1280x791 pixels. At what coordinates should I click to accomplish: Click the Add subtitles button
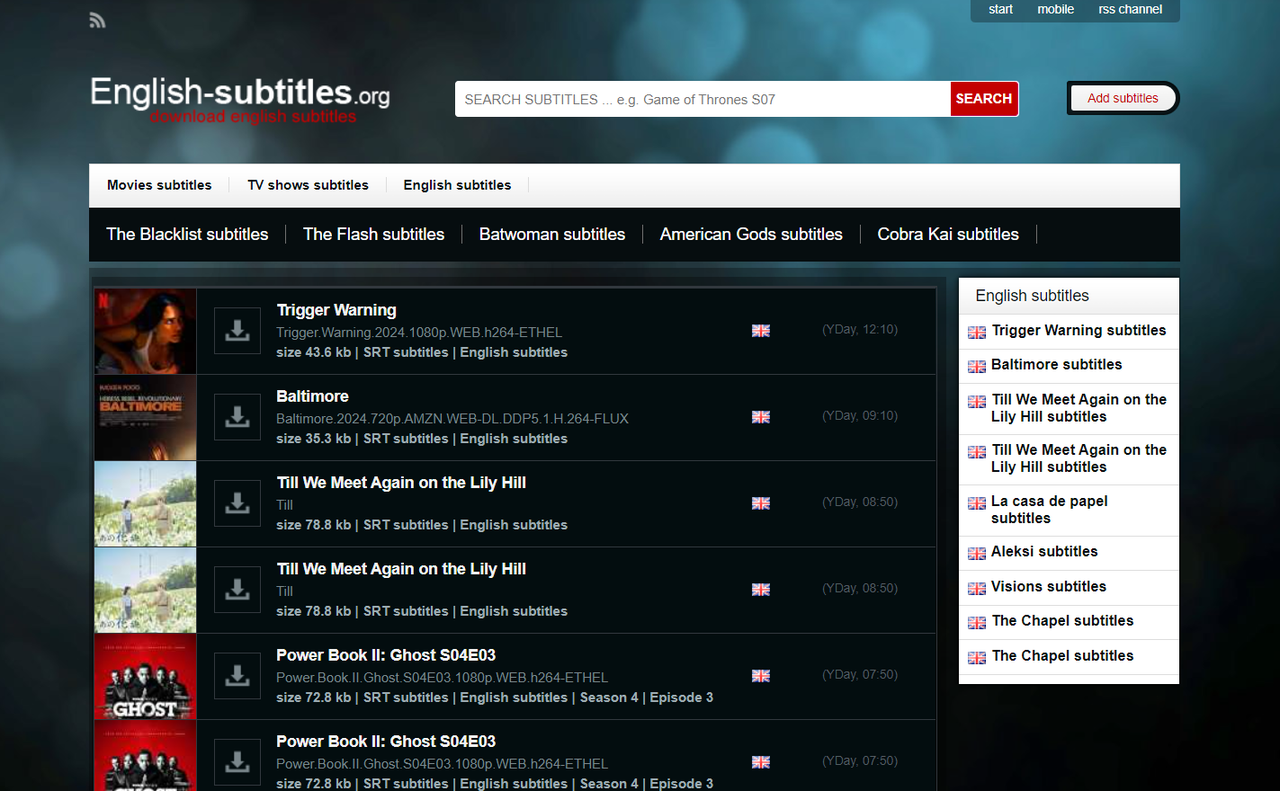tap(1122, 98)
